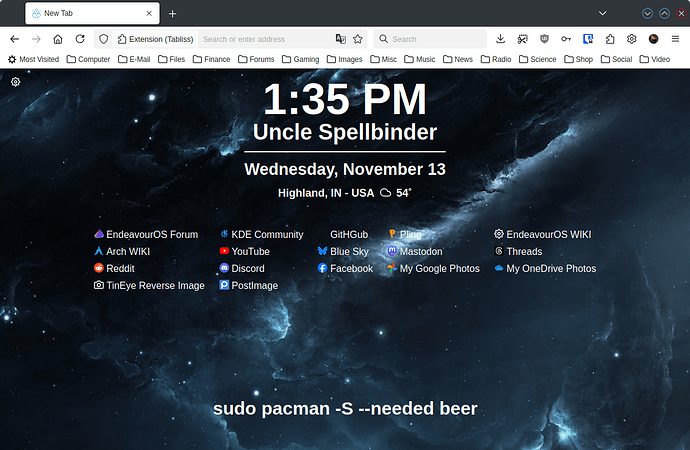The image size is (690, 450).
Task: Open the Misc bookmark folder
Action: tap(383, 59)
